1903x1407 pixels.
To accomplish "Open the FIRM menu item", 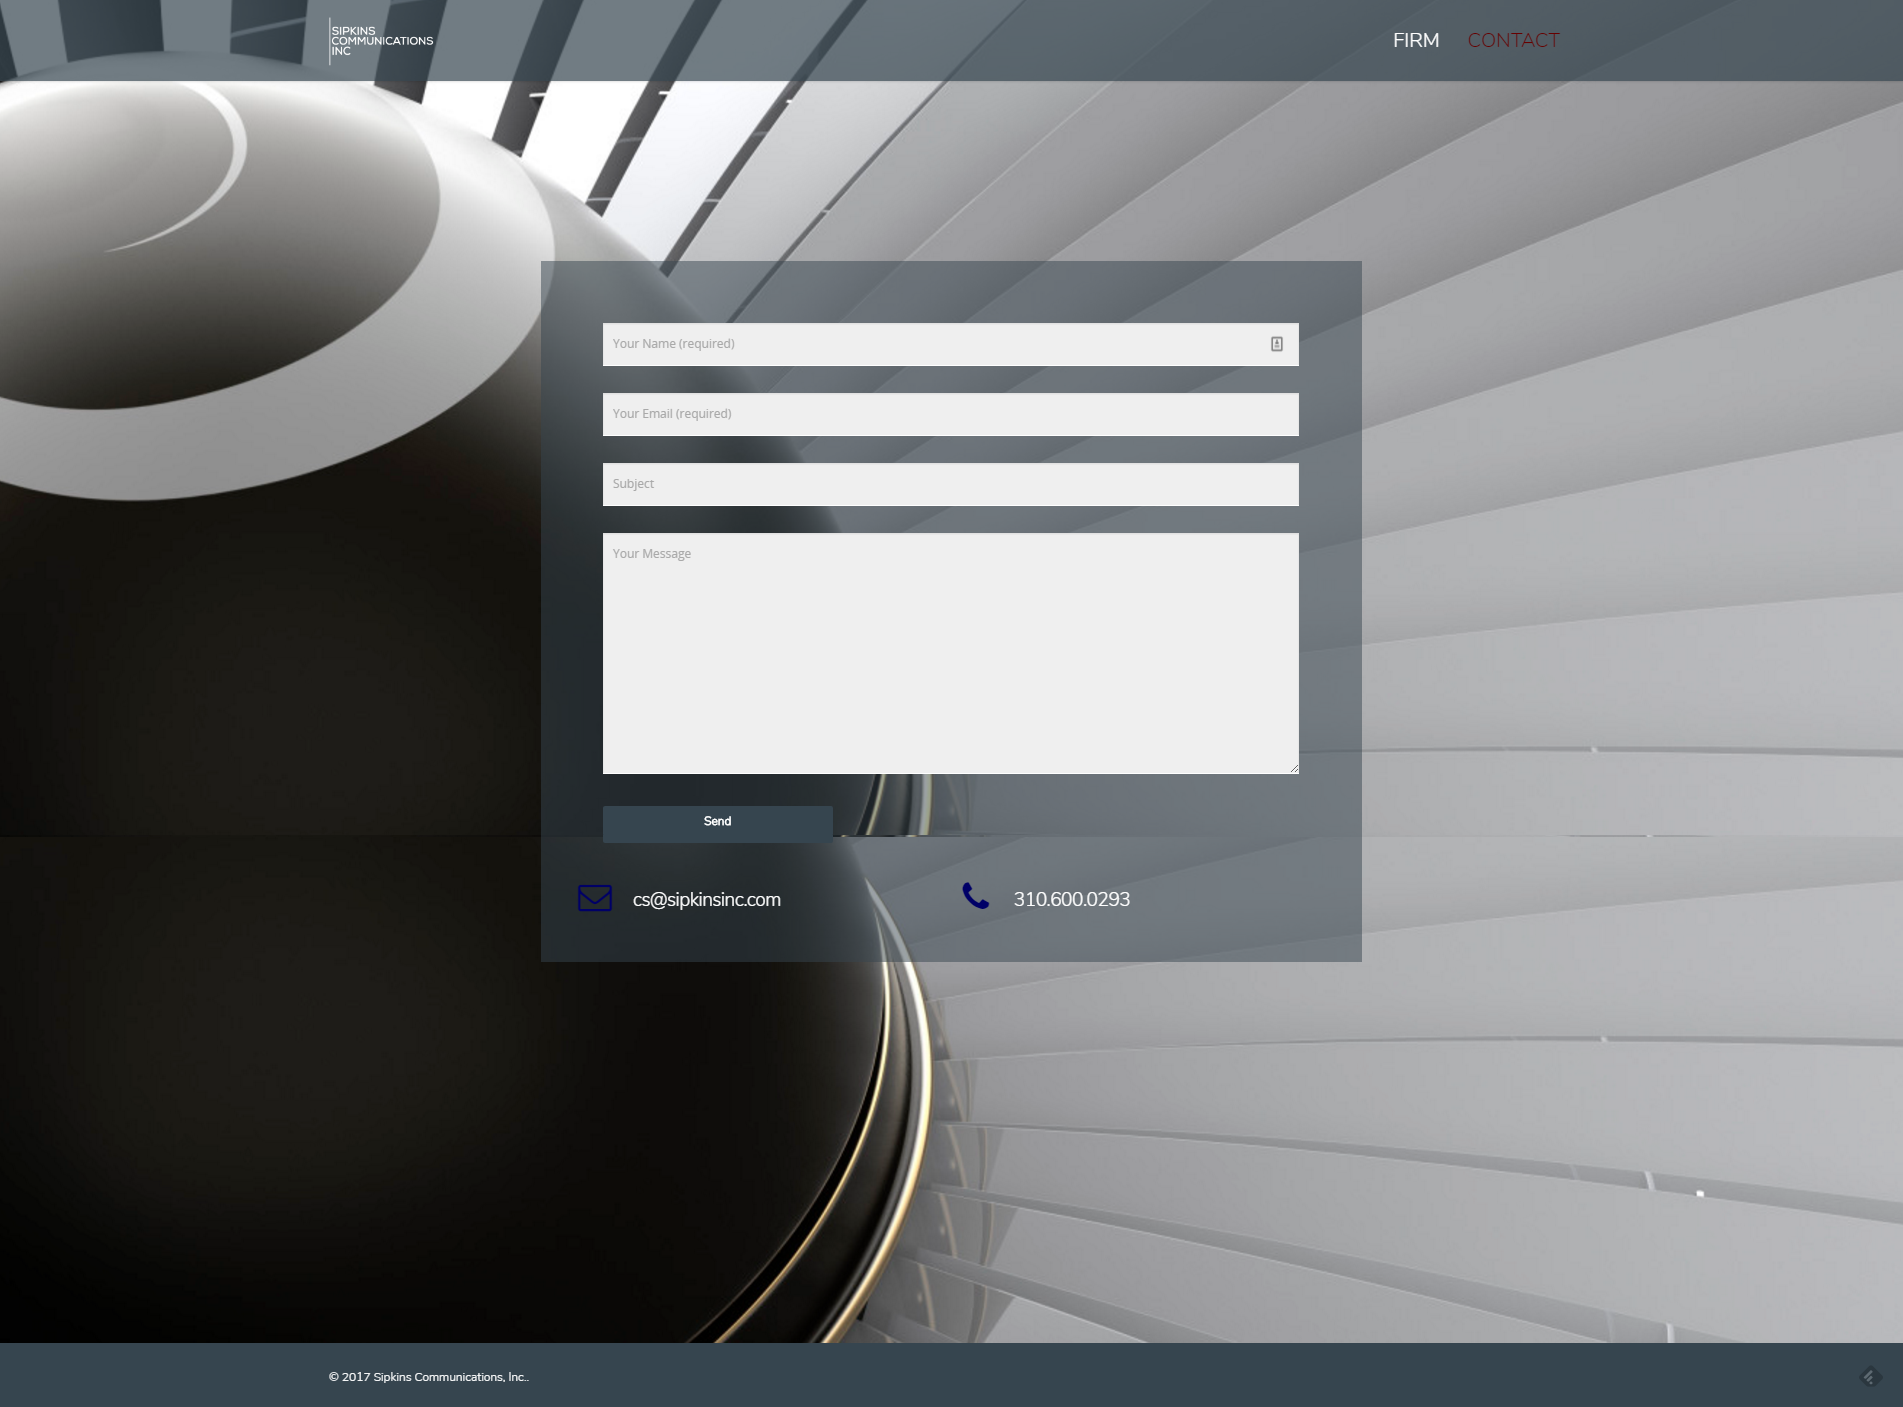I will tap(1416, 40).
